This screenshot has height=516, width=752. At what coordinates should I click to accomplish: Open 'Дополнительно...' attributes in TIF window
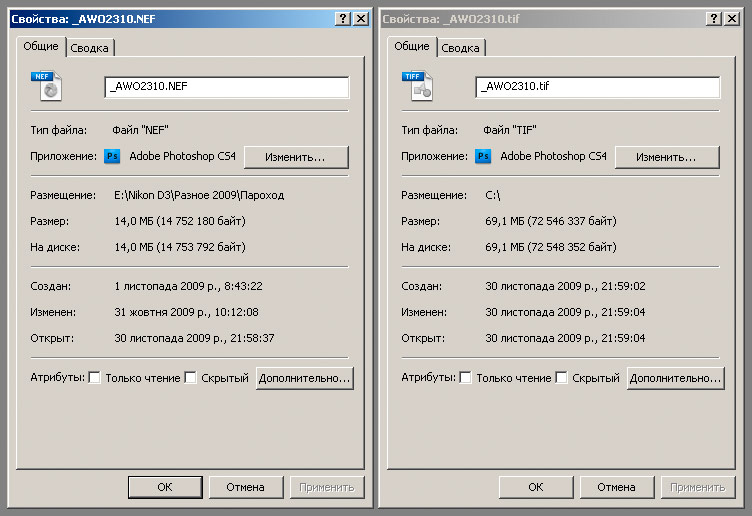[675, 378]
